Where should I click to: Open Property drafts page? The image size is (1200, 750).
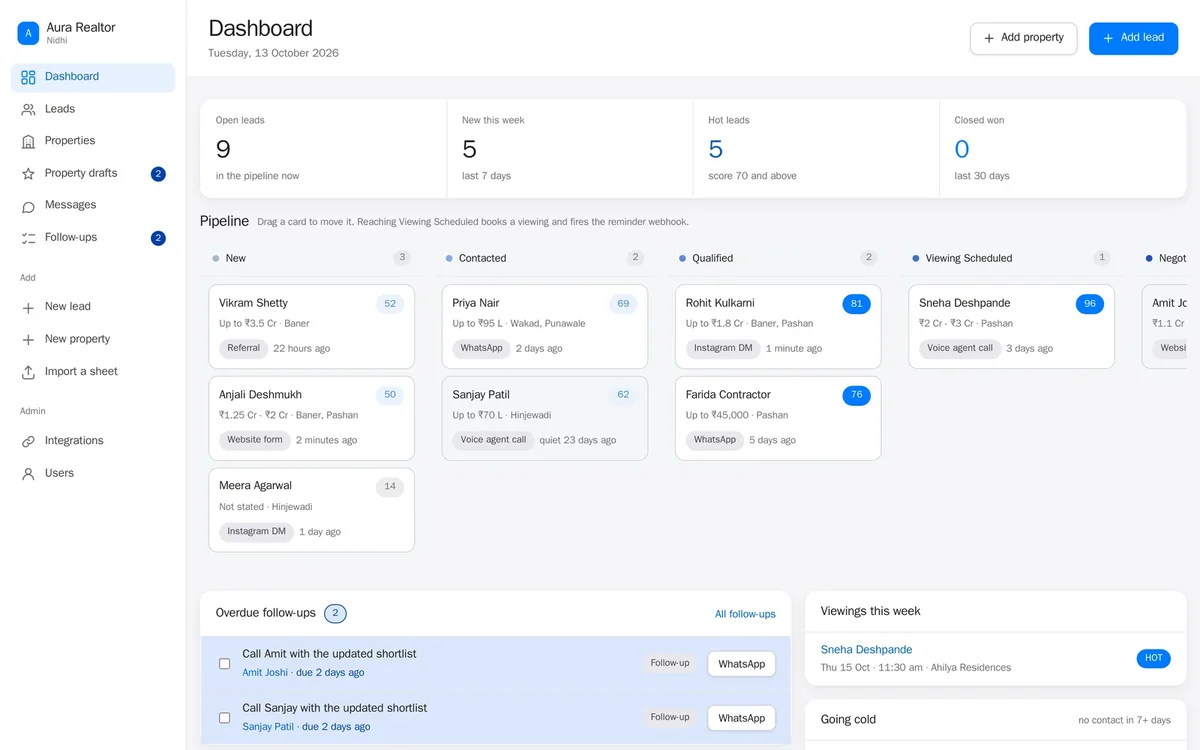point(93,173)
